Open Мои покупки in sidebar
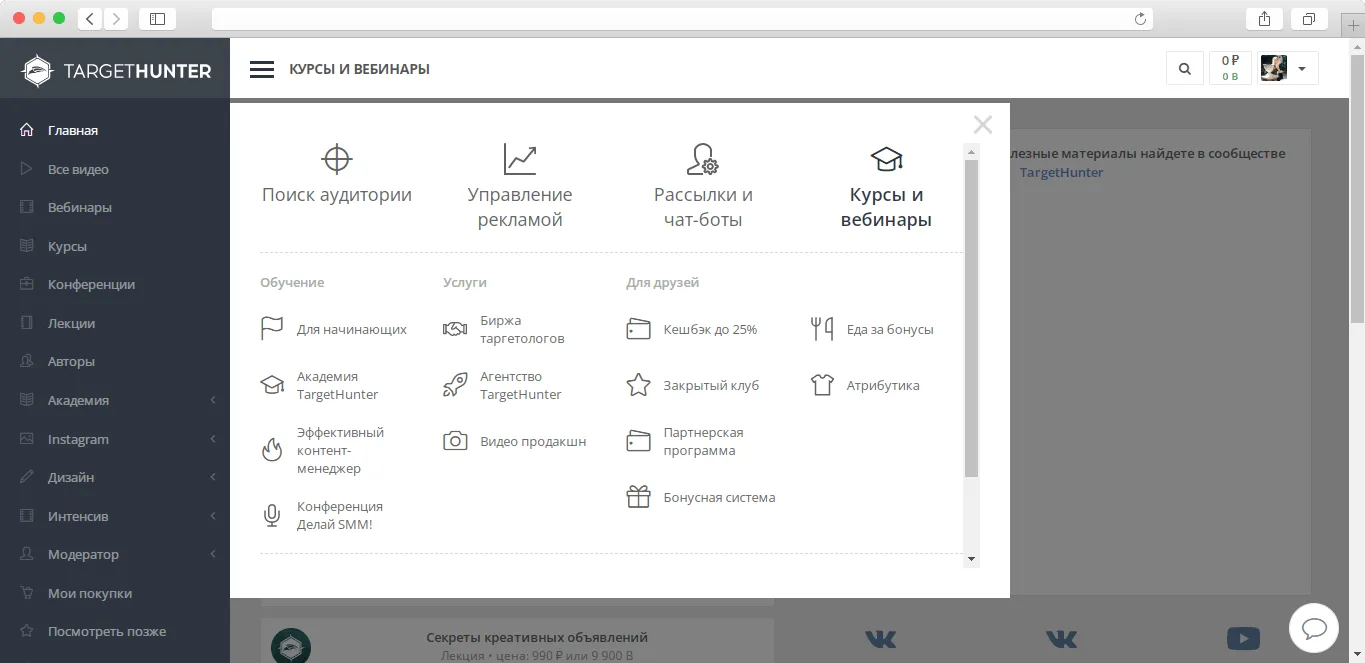1365x663 pixels. (90, 593)
